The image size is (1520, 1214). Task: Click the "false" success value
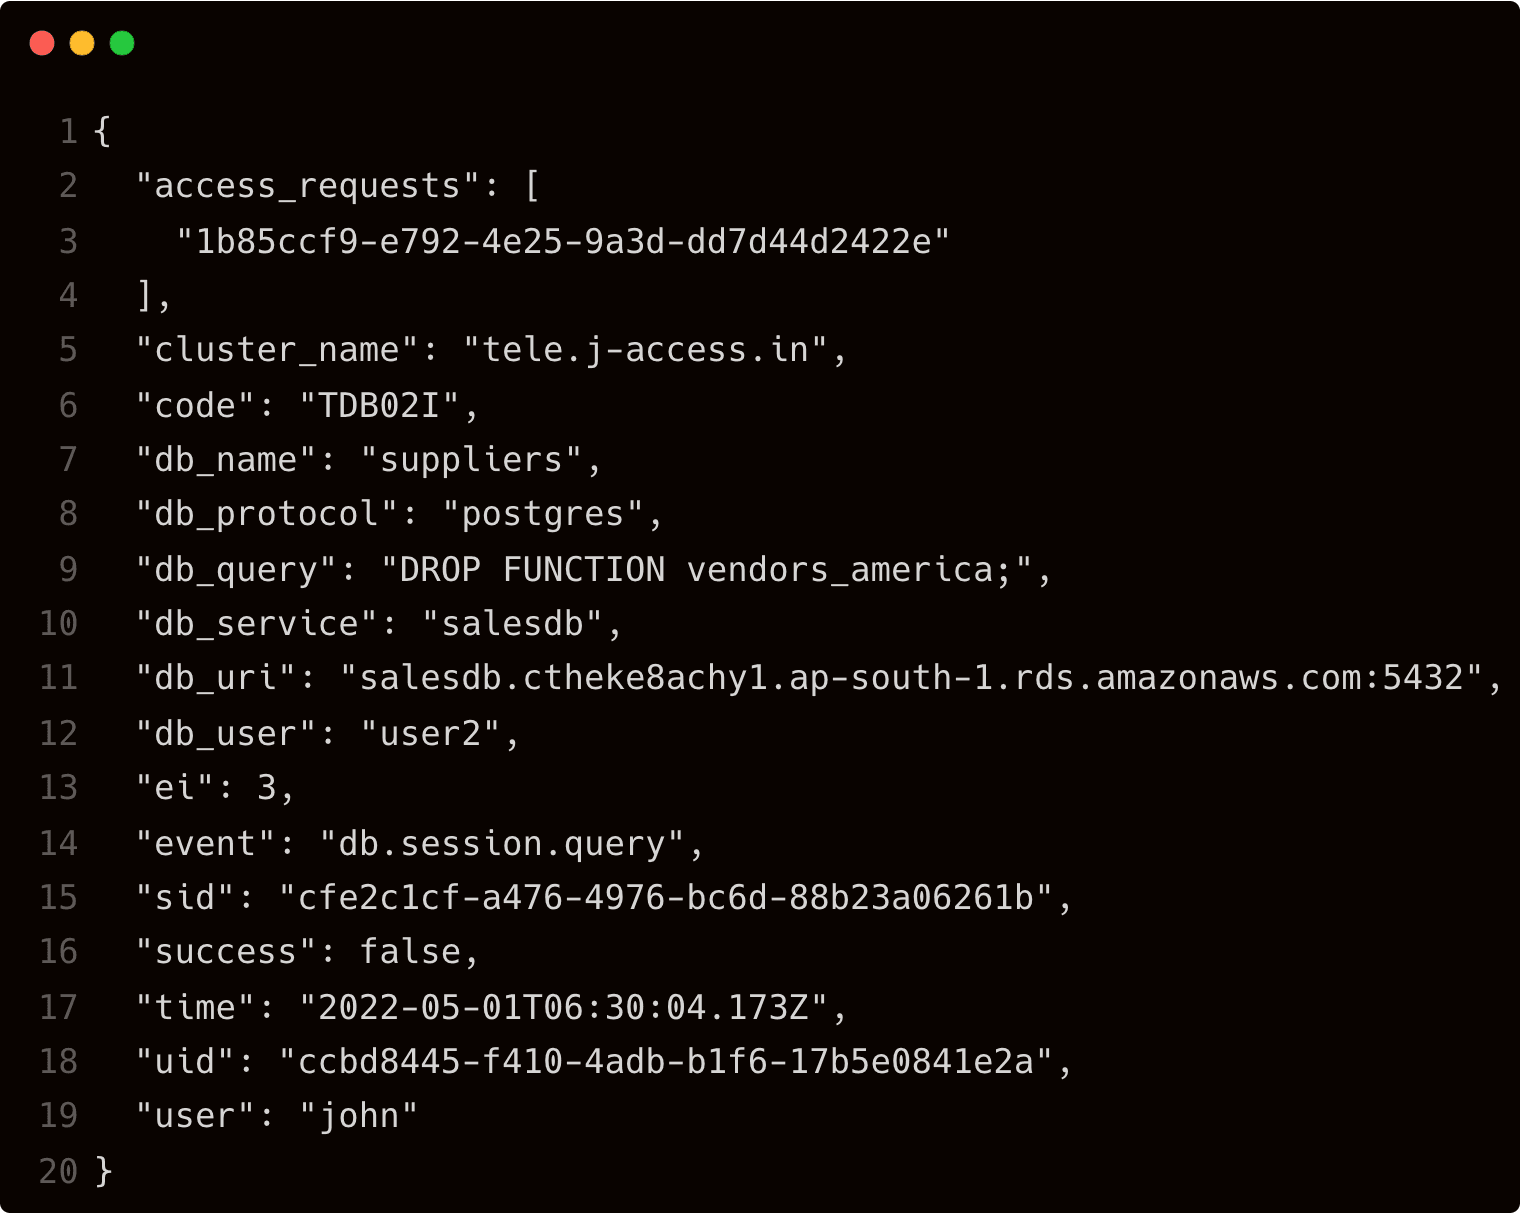point(410,952)
